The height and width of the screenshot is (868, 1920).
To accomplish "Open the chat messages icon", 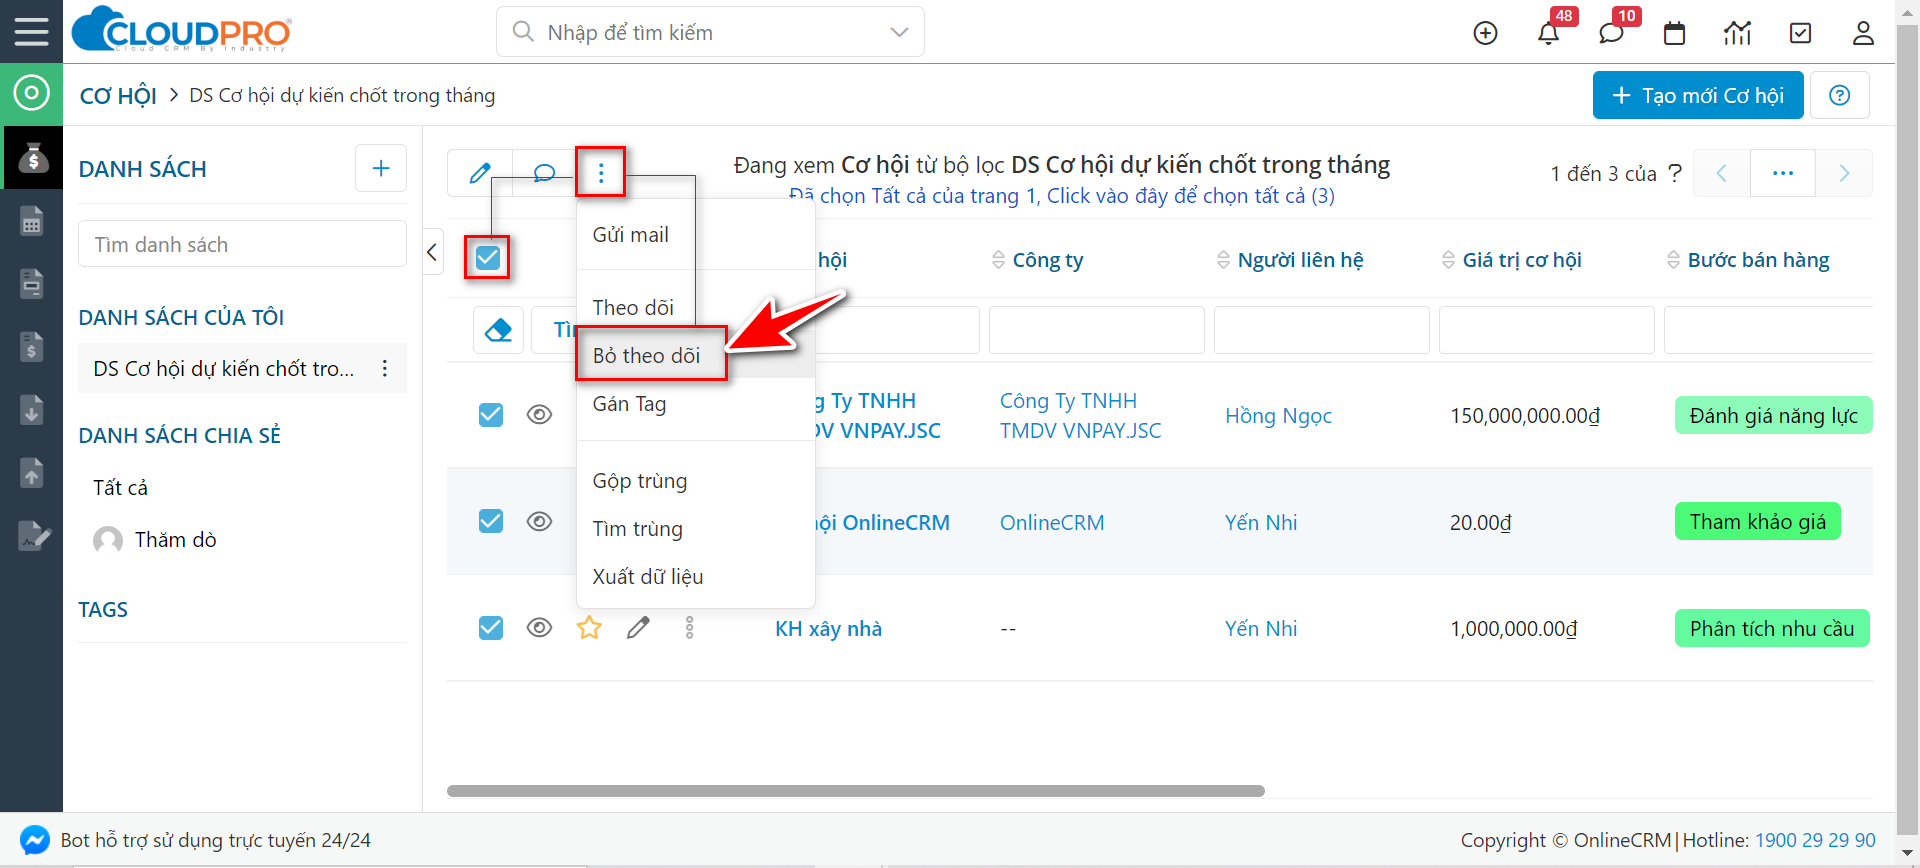I will [1611, 33].
